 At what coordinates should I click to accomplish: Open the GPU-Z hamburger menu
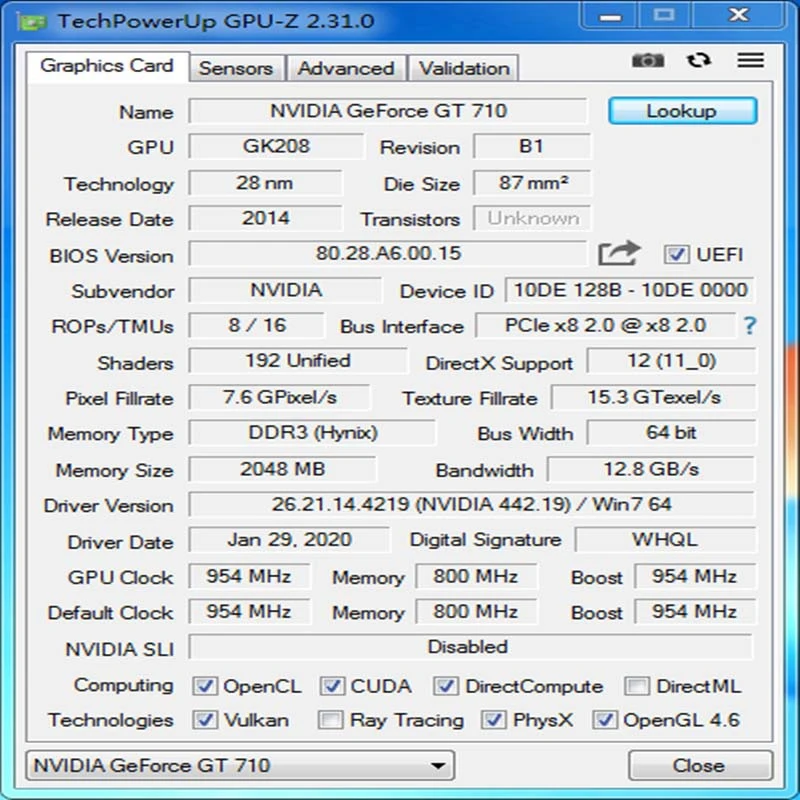coord(751,61)
